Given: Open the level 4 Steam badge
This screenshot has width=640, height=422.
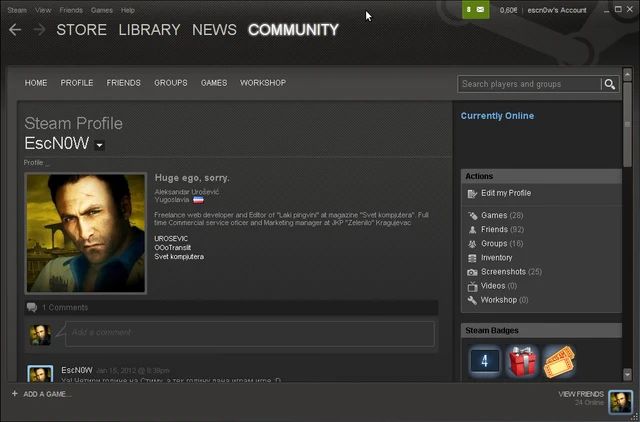Looking at the screenshot, I should click(x=484, y=361).
